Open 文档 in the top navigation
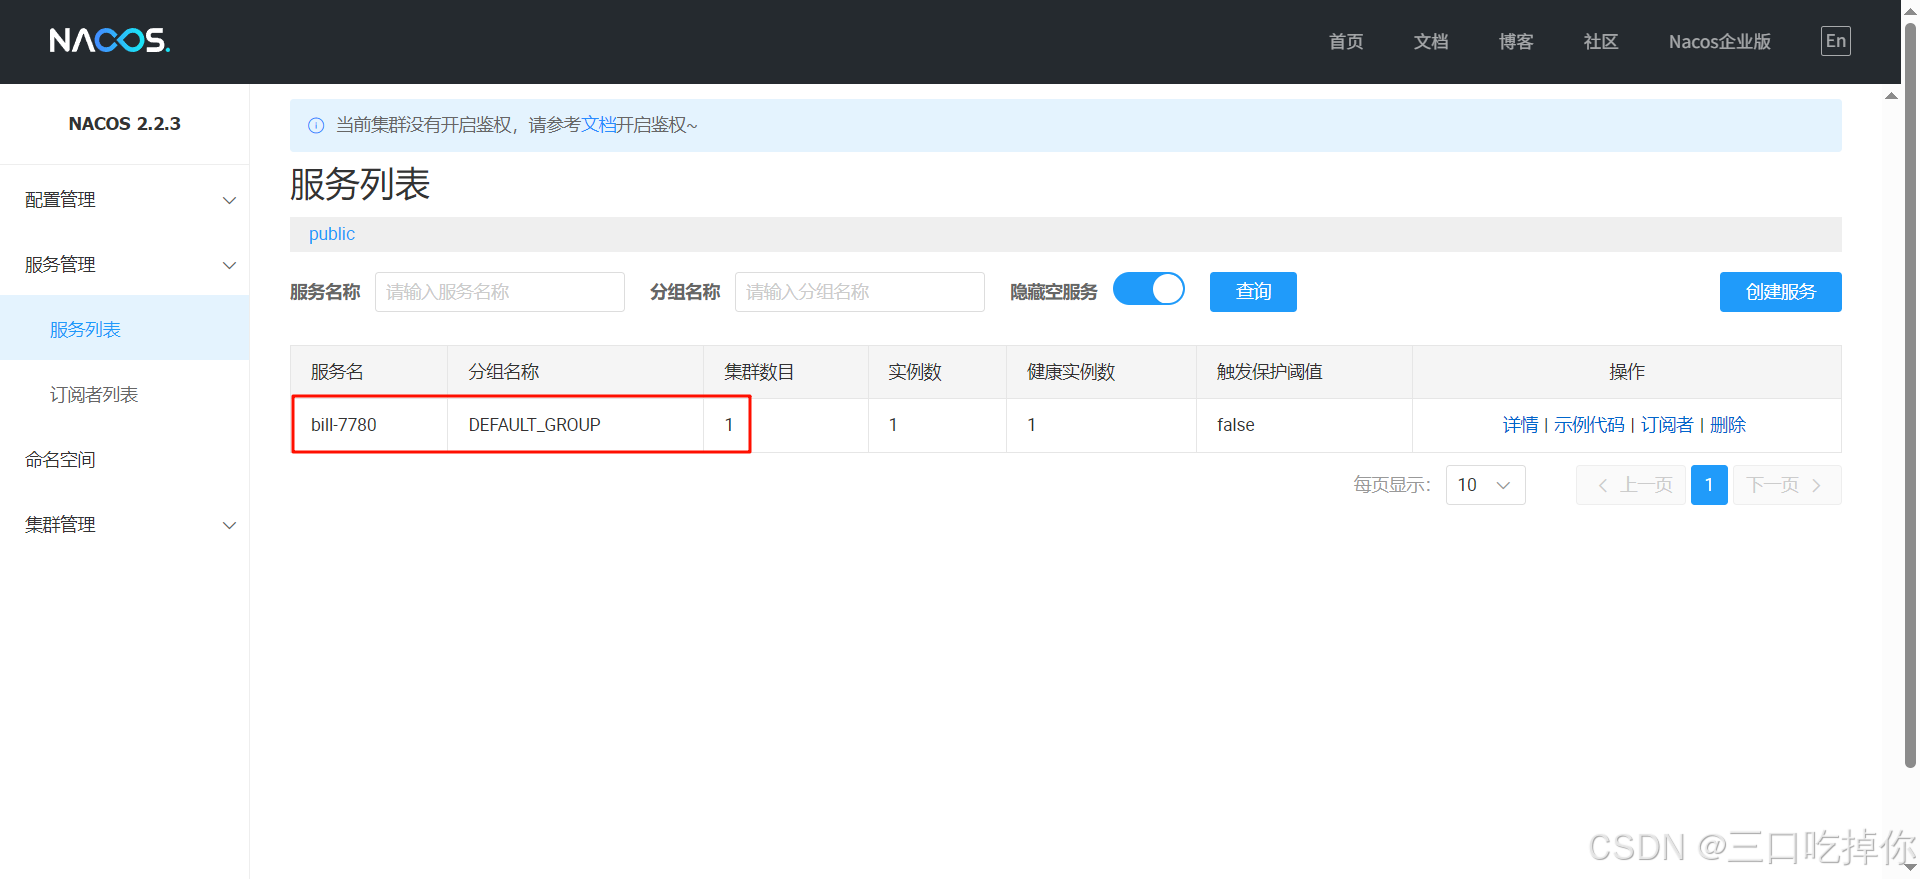1920x879 pixels. click(1431, 42)
